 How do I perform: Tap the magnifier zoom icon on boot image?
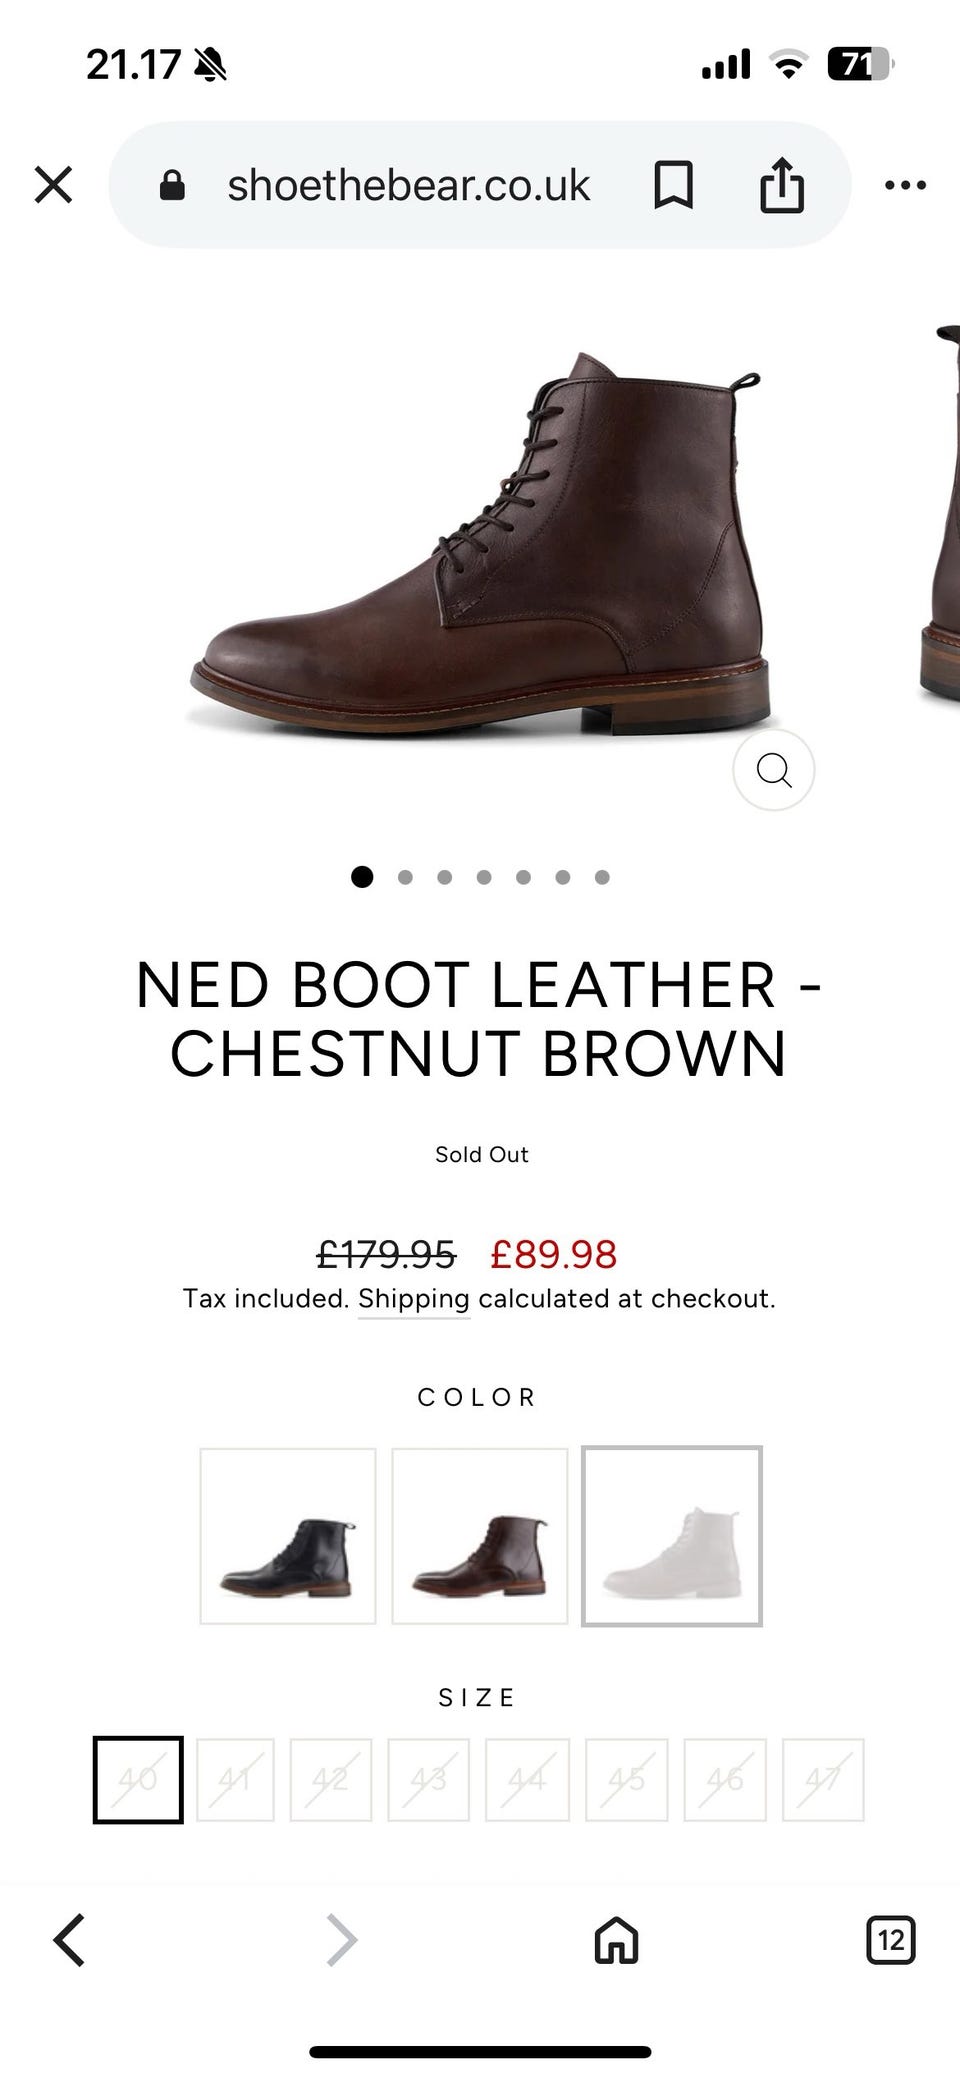pyautogui.click(x=773, y=770)
